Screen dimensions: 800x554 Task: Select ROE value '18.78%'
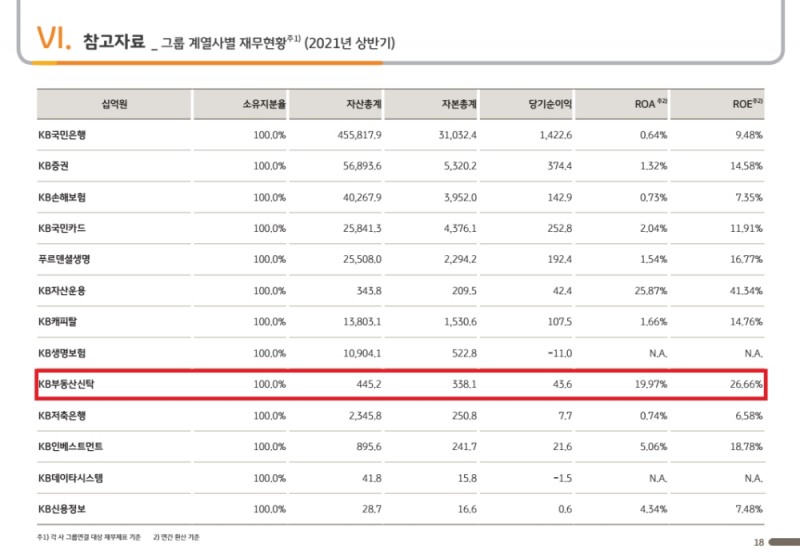pyautogui.click(x=746, y=447)
